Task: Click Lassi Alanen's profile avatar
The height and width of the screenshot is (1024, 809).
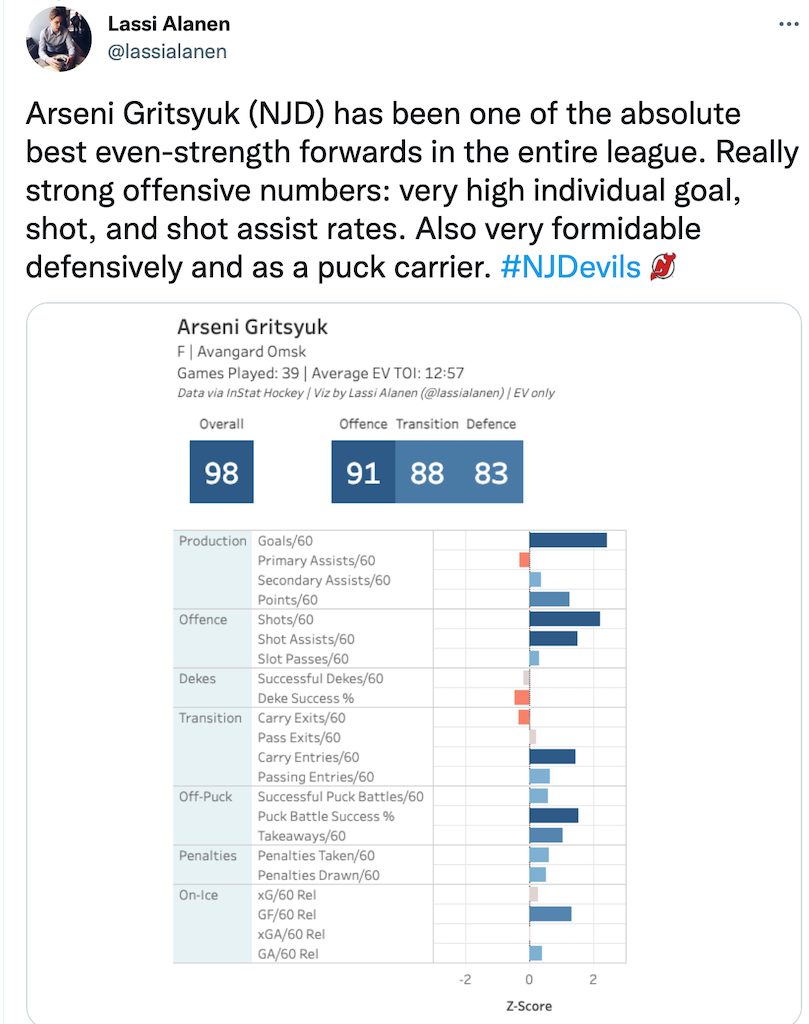Action: tap(59, 39)
